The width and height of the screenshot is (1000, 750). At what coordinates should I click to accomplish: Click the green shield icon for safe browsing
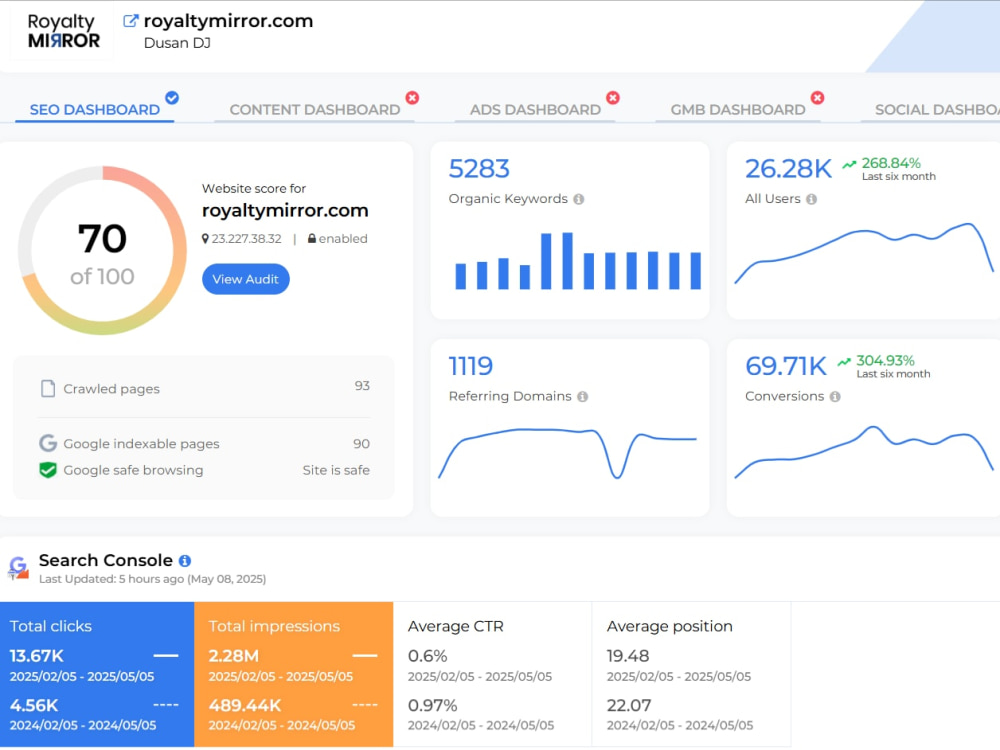(48, 470)
